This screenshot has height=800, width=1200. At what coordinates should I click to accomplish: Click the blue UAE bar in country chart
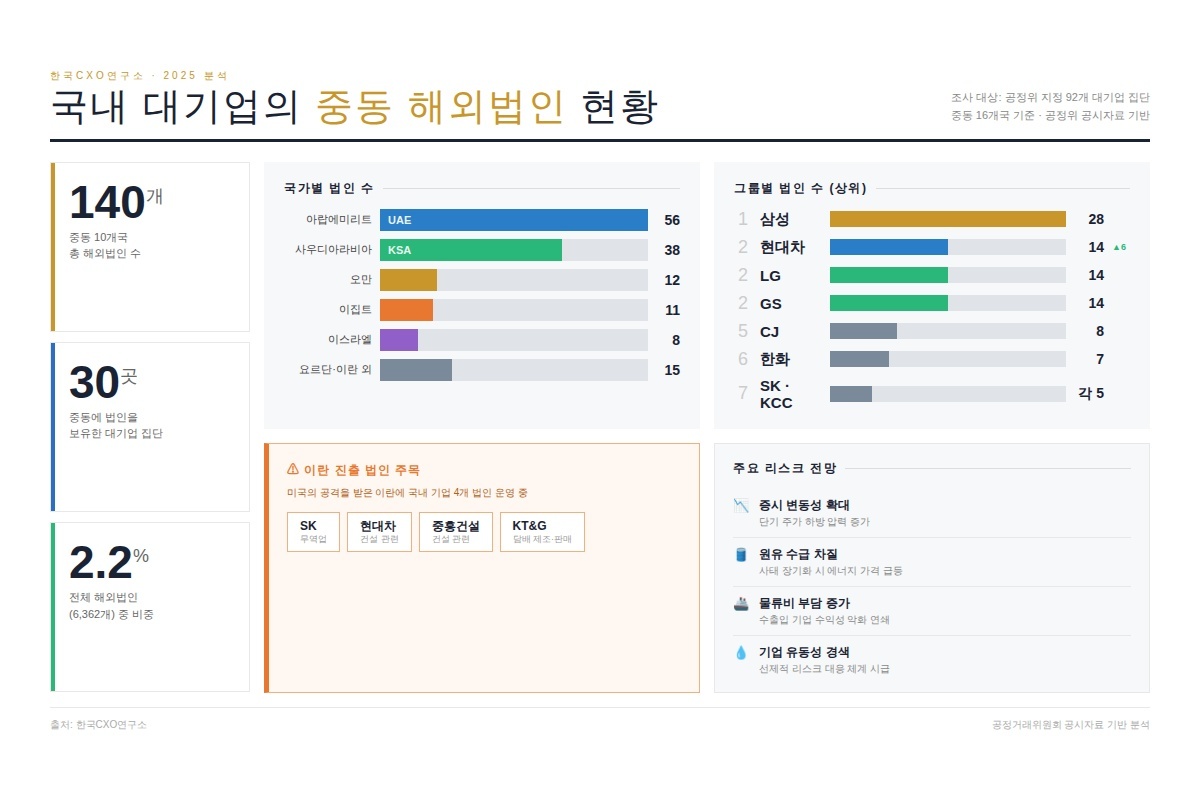pyautogui.click(x=514, y=220)
